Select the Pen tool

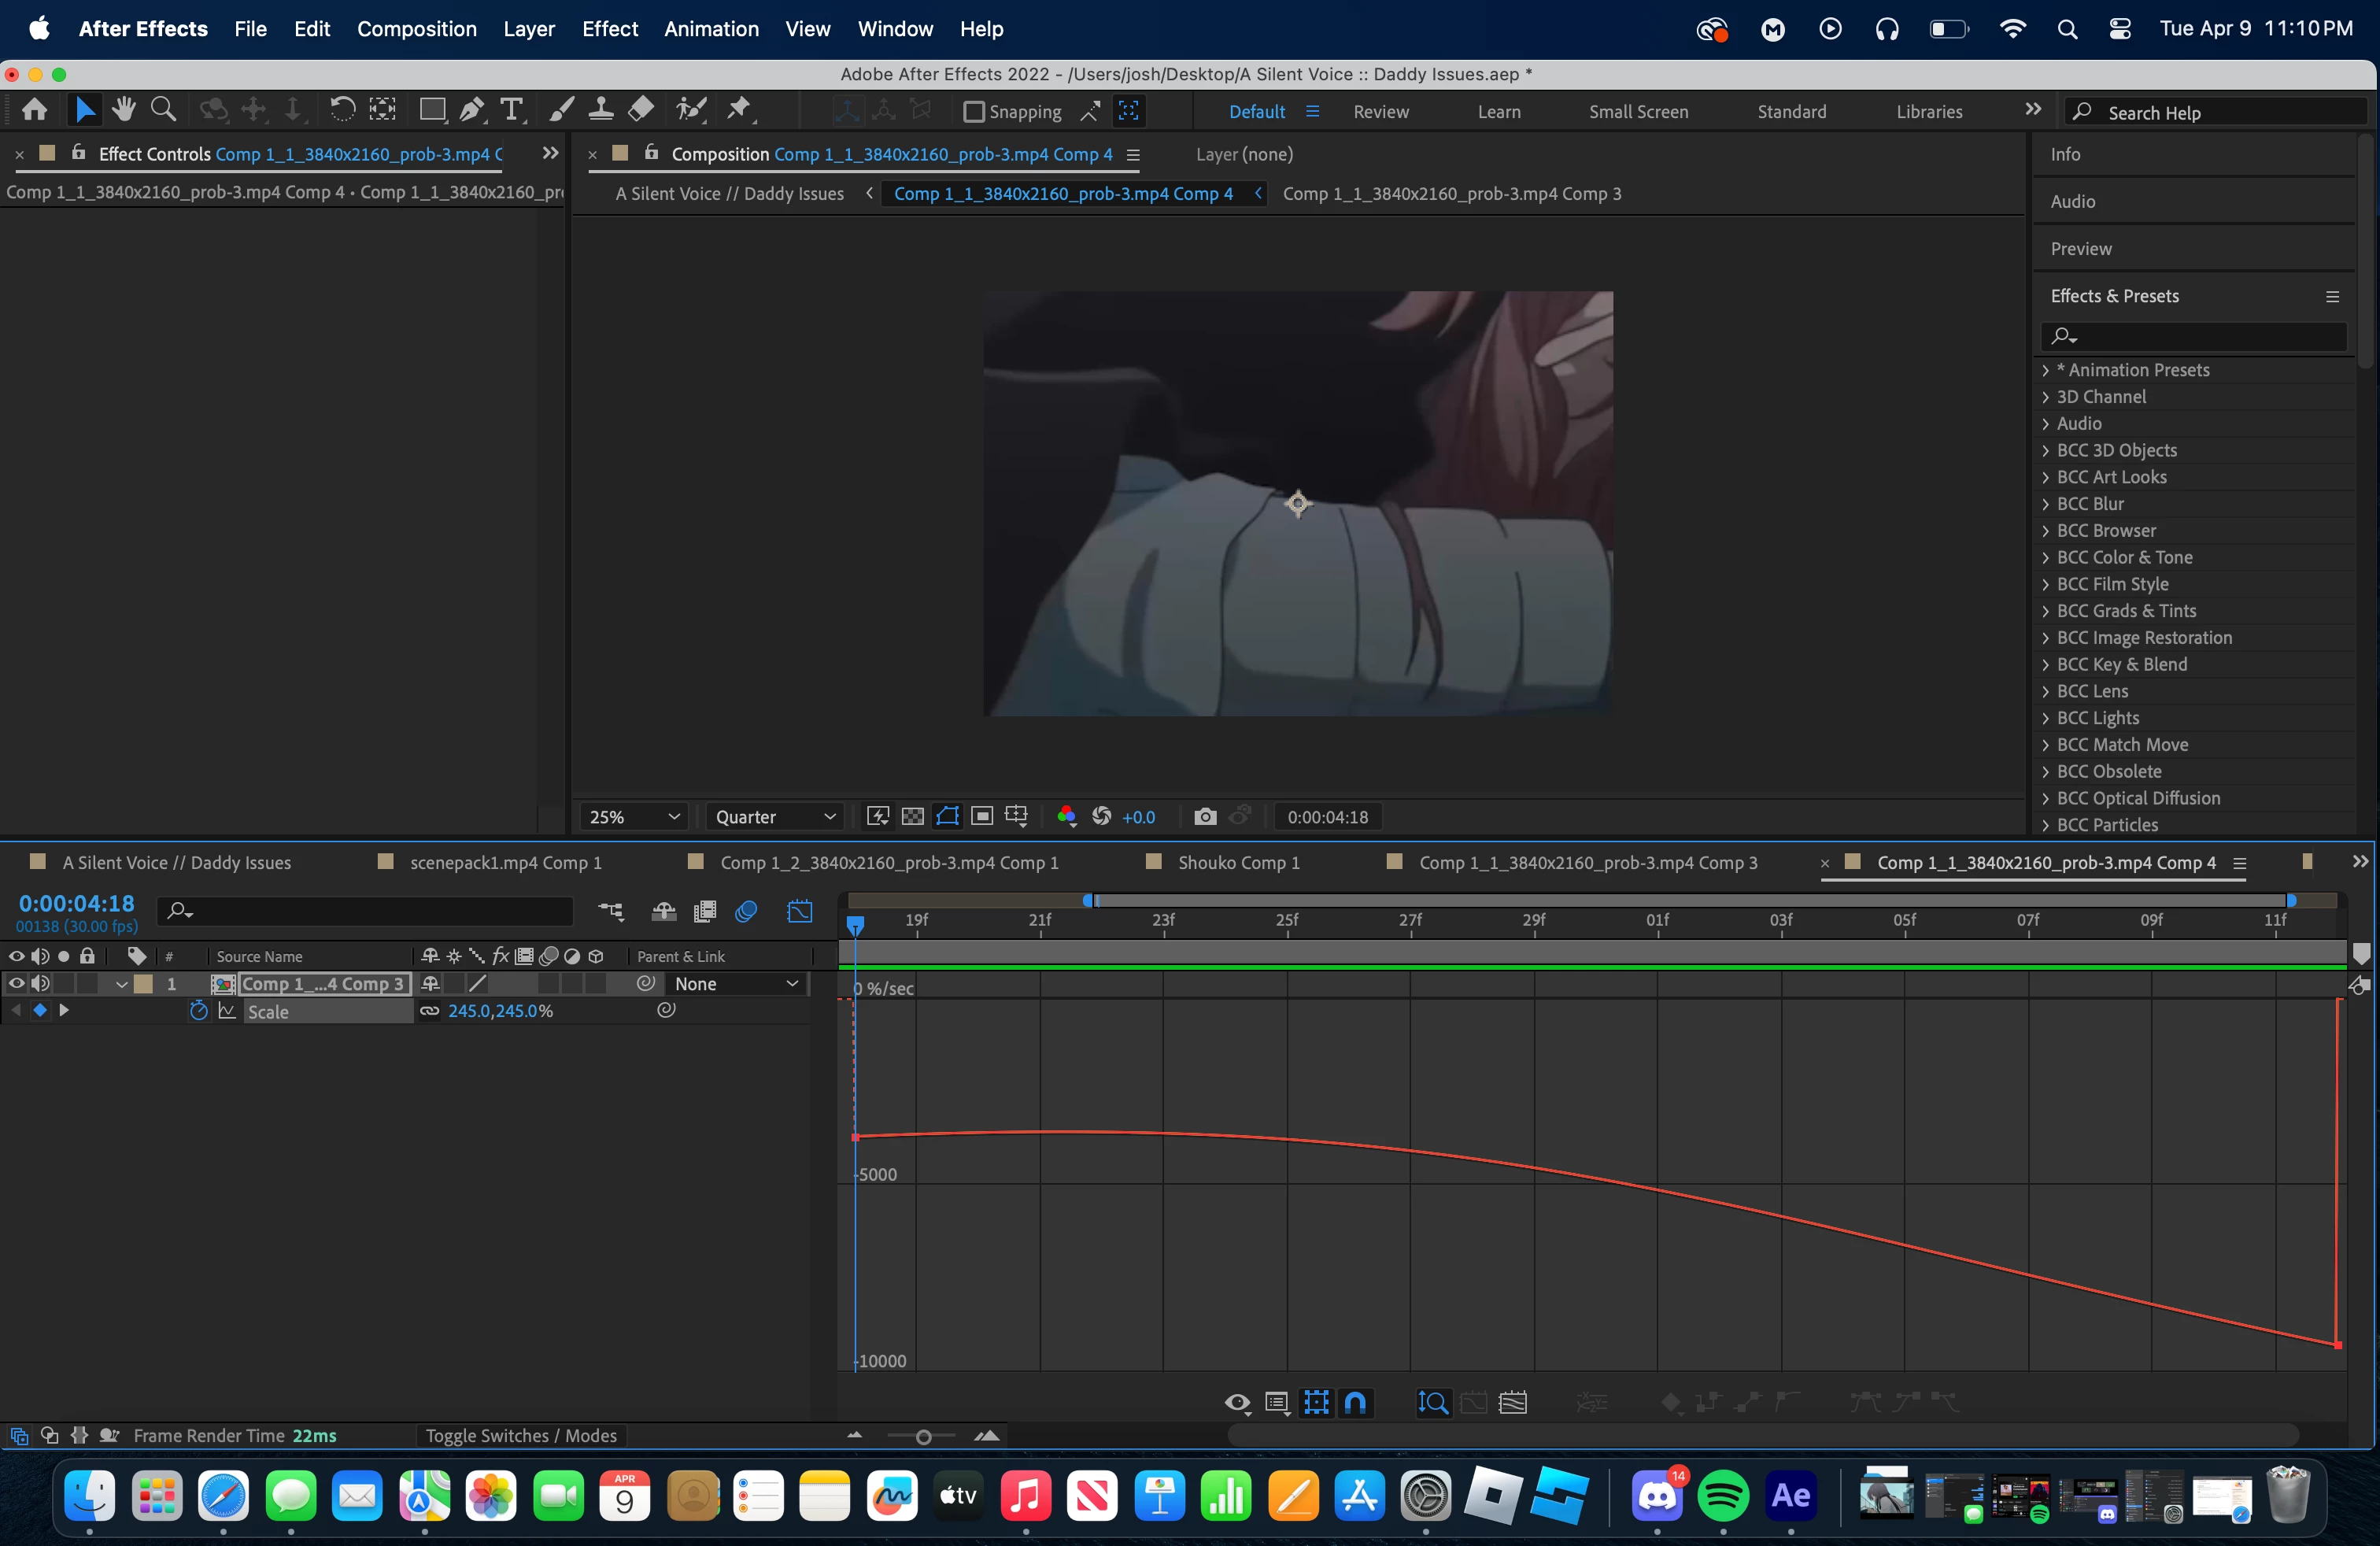coord(471,110)
